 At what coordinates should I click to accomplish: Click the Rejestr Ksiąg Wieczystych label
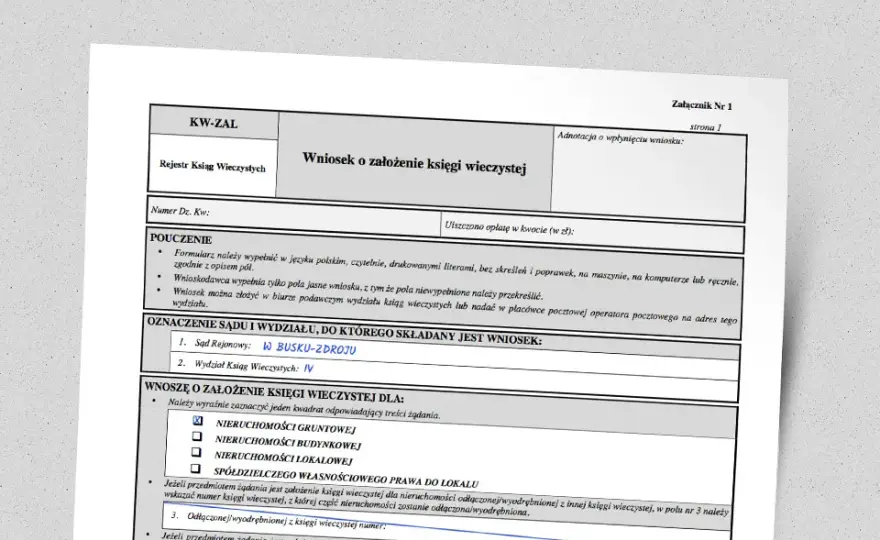[x=212, y=166]
